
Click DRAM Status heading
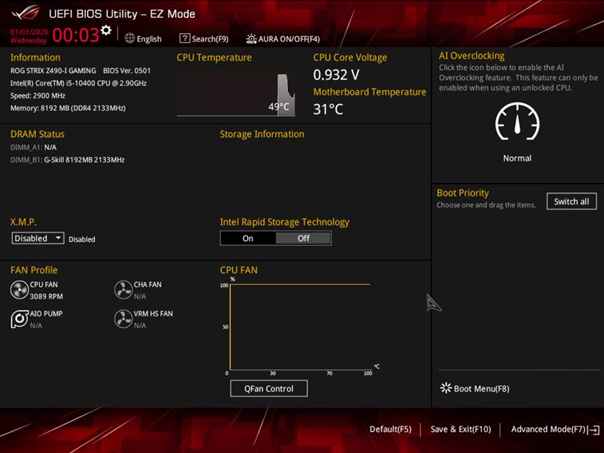37,134
